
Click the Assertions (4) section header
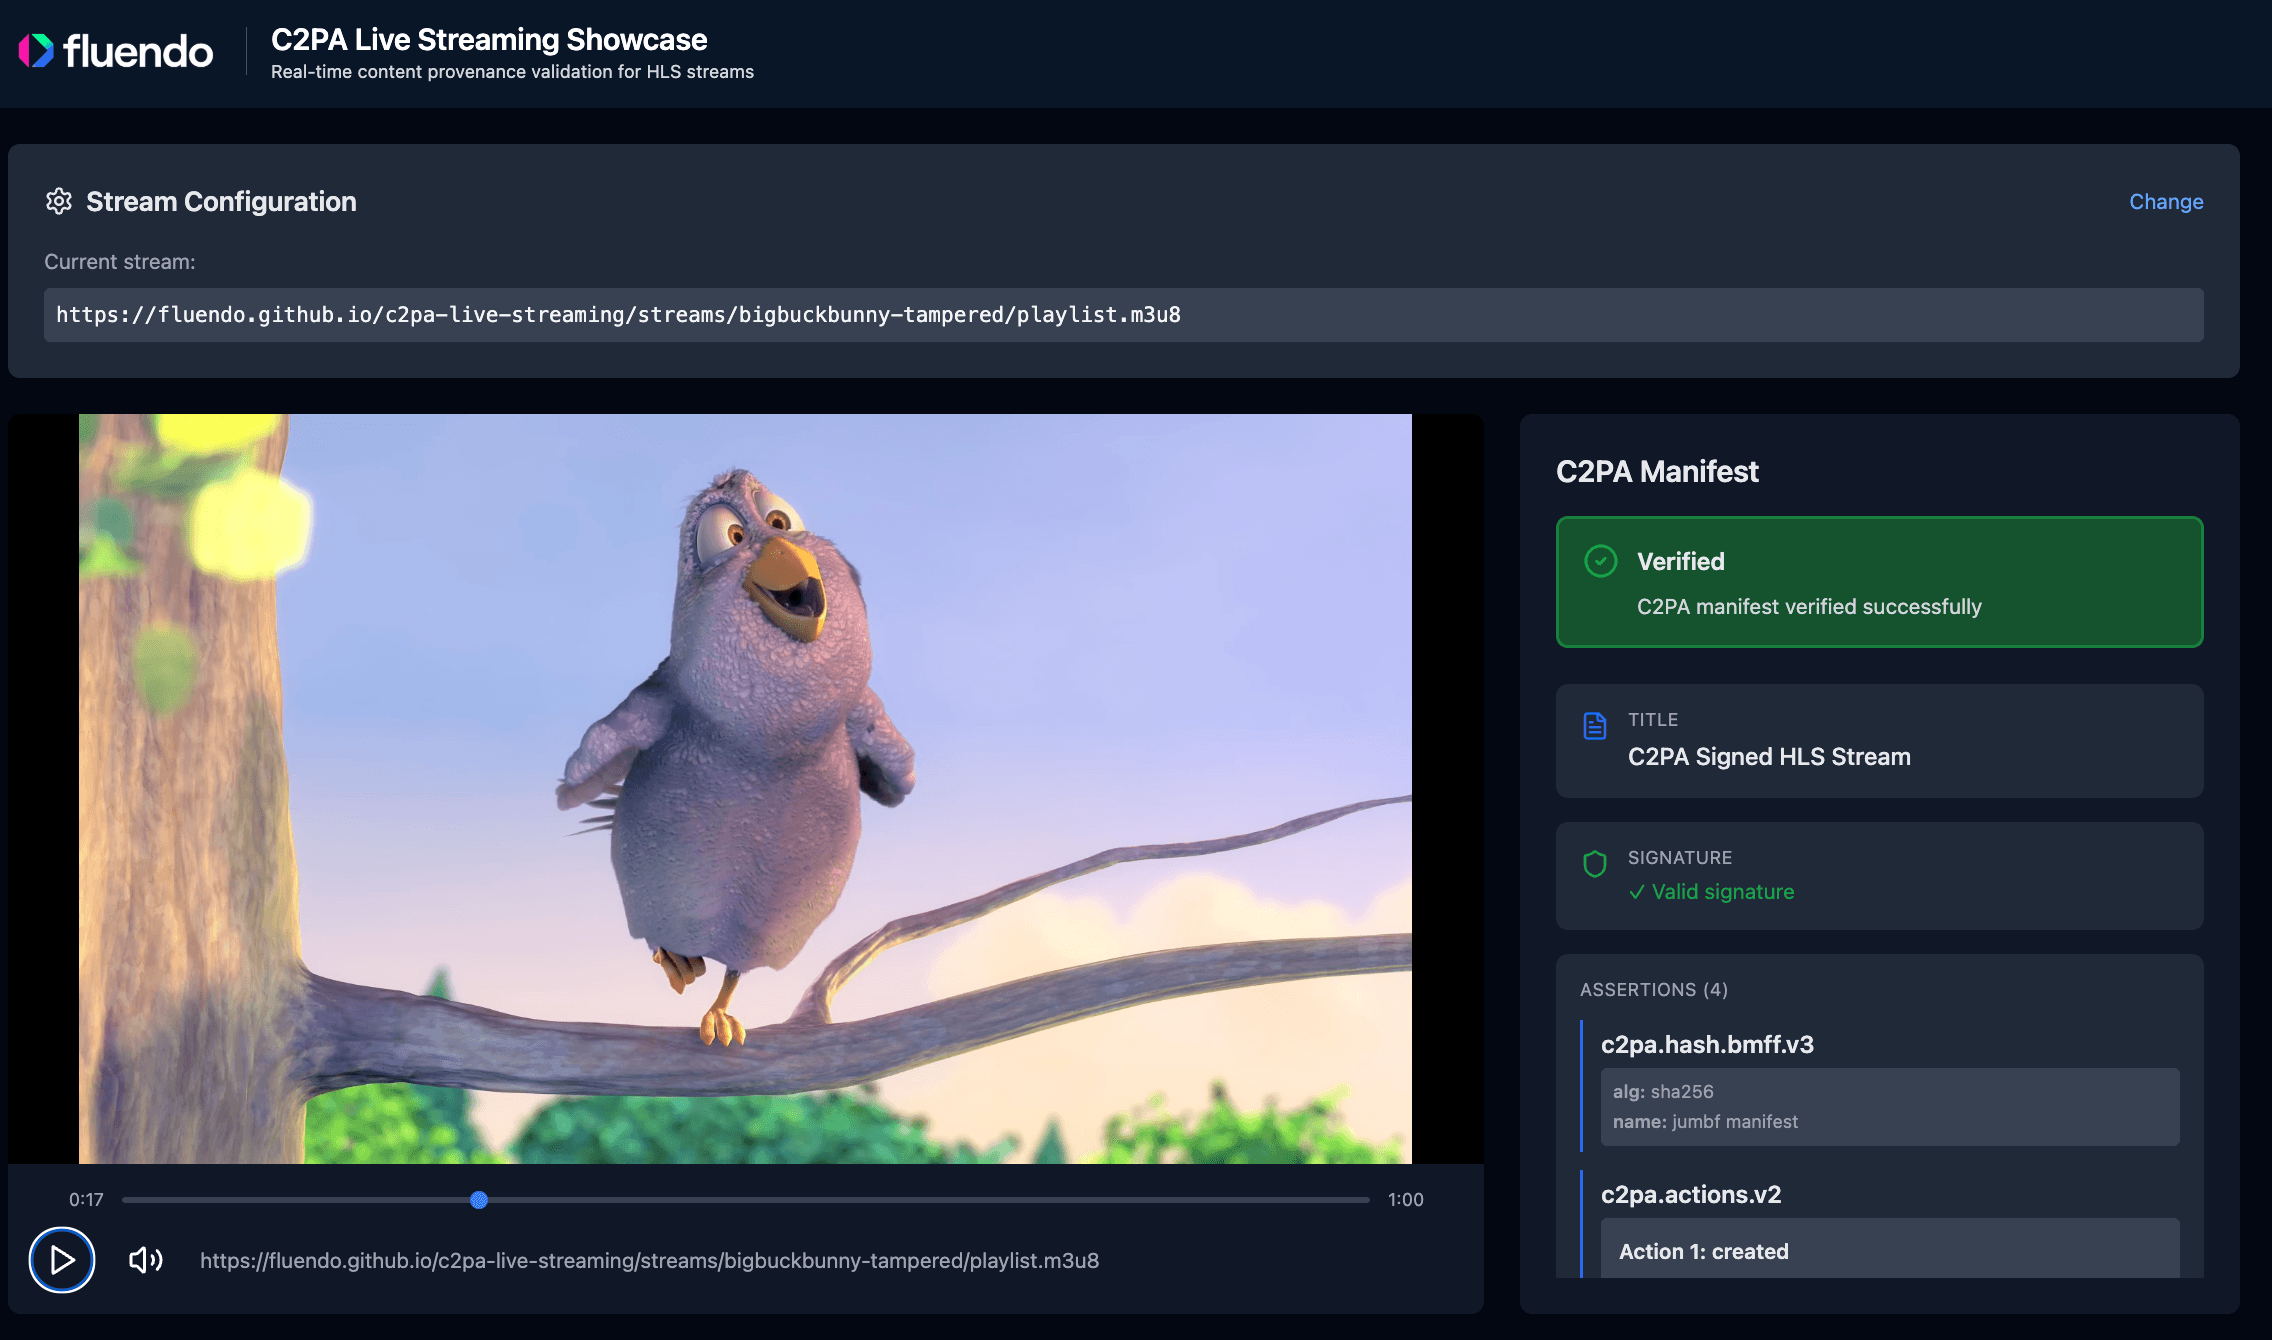[x=1654, y=989]
